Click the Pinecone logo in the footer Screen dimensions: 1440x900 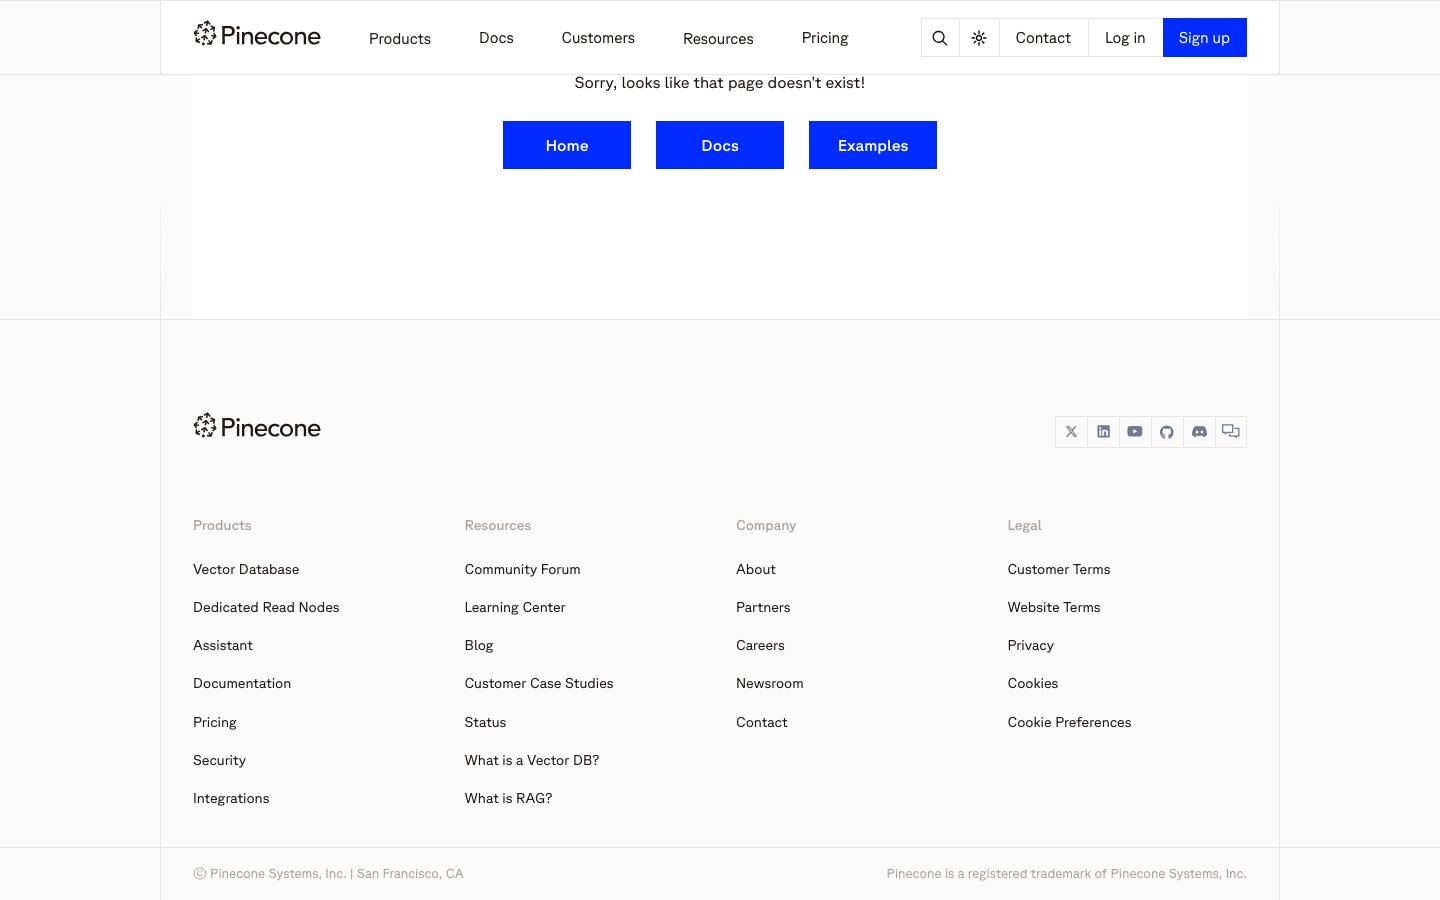pyautogui.click(x=257, y=427)
